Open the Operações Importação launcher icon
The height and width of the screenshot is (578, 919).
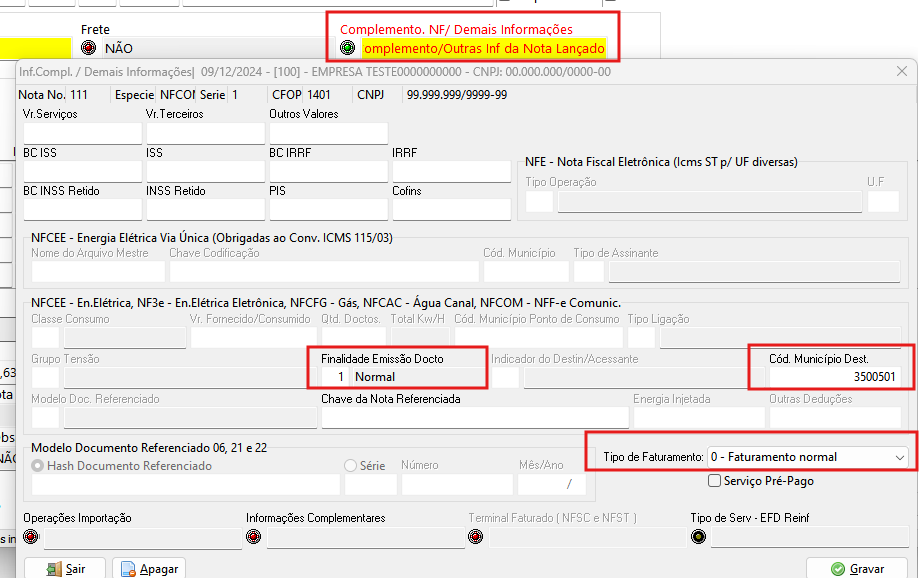[x=30, y=536]
